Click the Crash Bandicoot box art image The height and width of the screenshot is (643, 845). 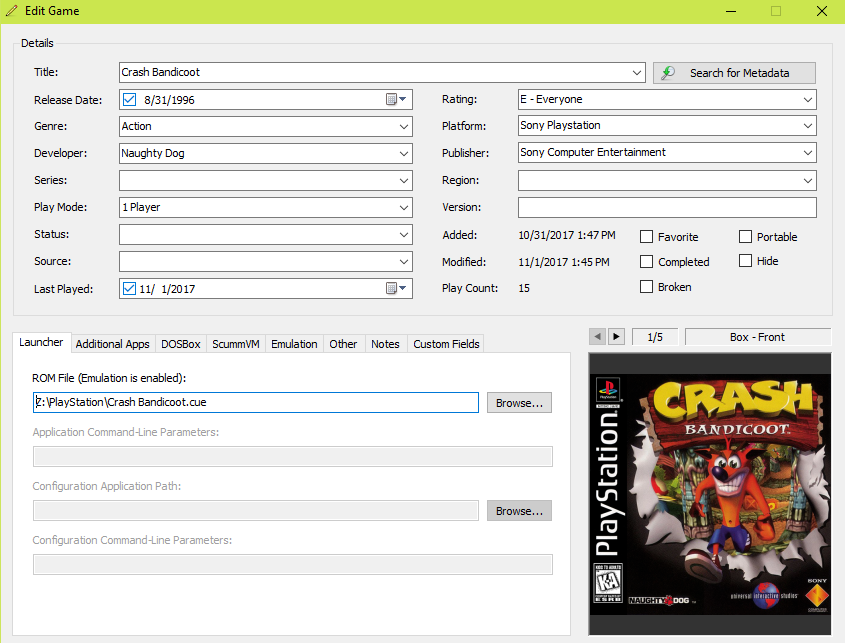pos(710,494)
